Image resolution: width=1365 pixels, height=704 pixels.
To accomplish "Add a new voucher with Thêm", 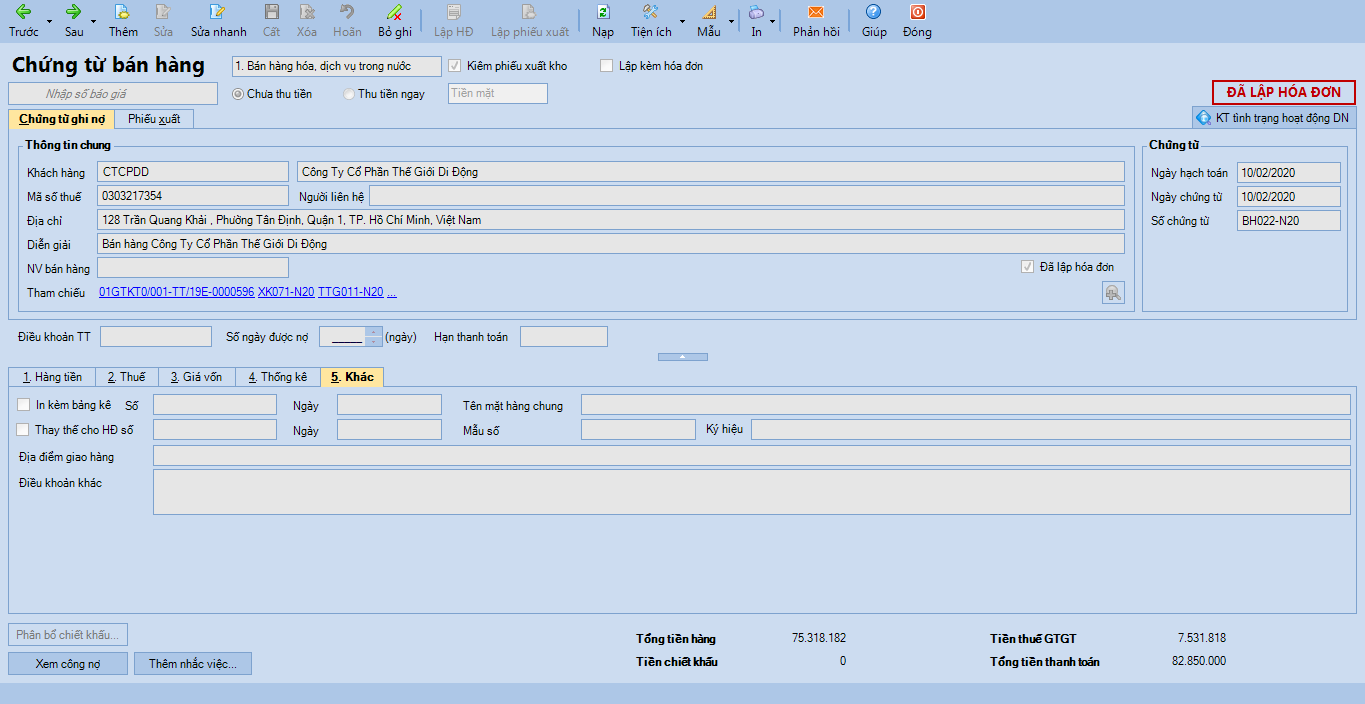I will point(123,20).
